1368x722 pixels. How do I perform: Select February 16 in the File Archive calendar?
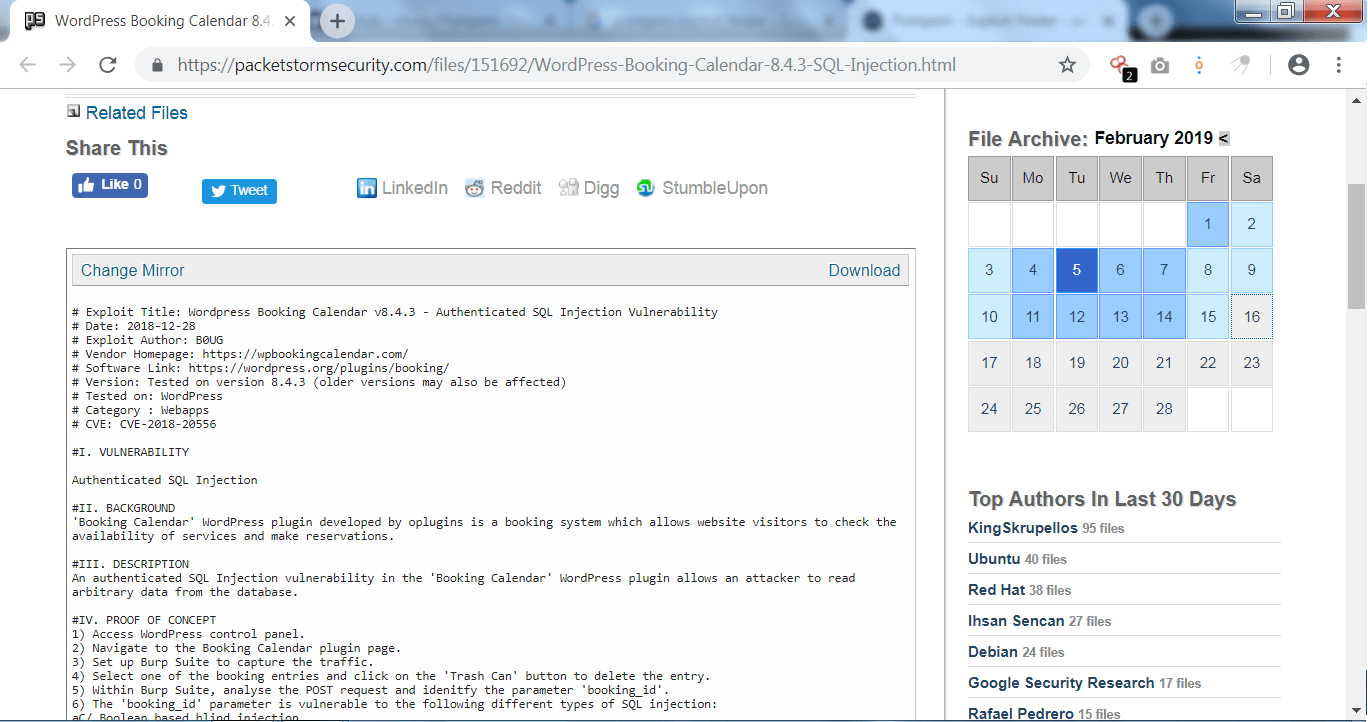pos(1251,316)
